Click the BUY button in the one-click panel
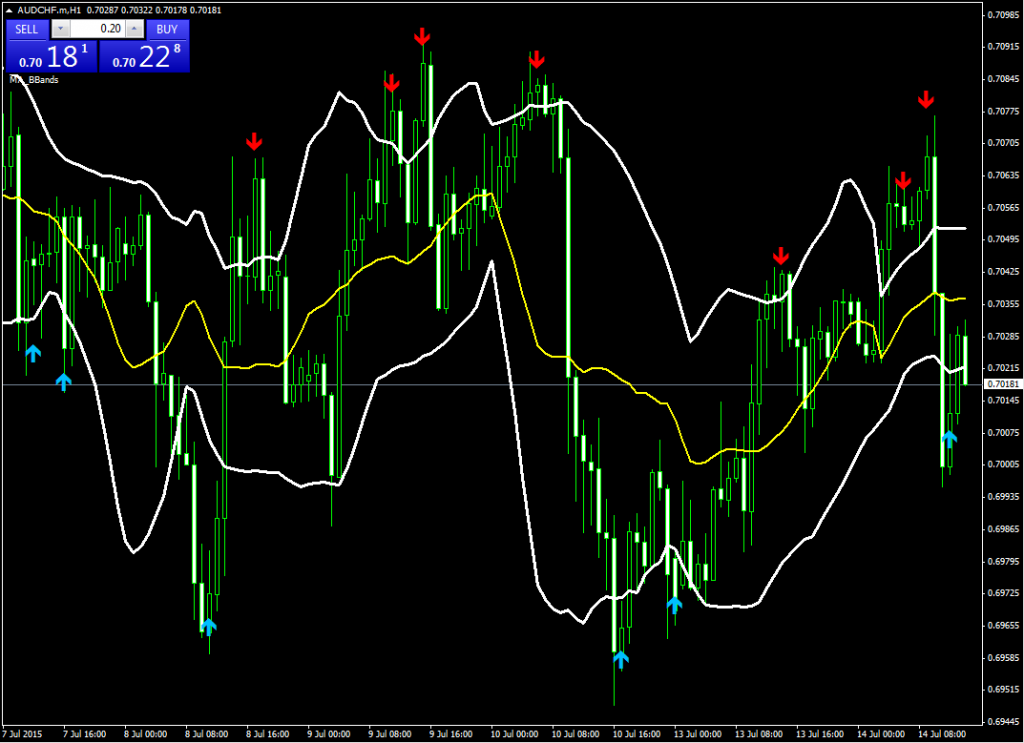This screenshot has width=1024, height=743. pyautogui.click(x=167, y=29)
